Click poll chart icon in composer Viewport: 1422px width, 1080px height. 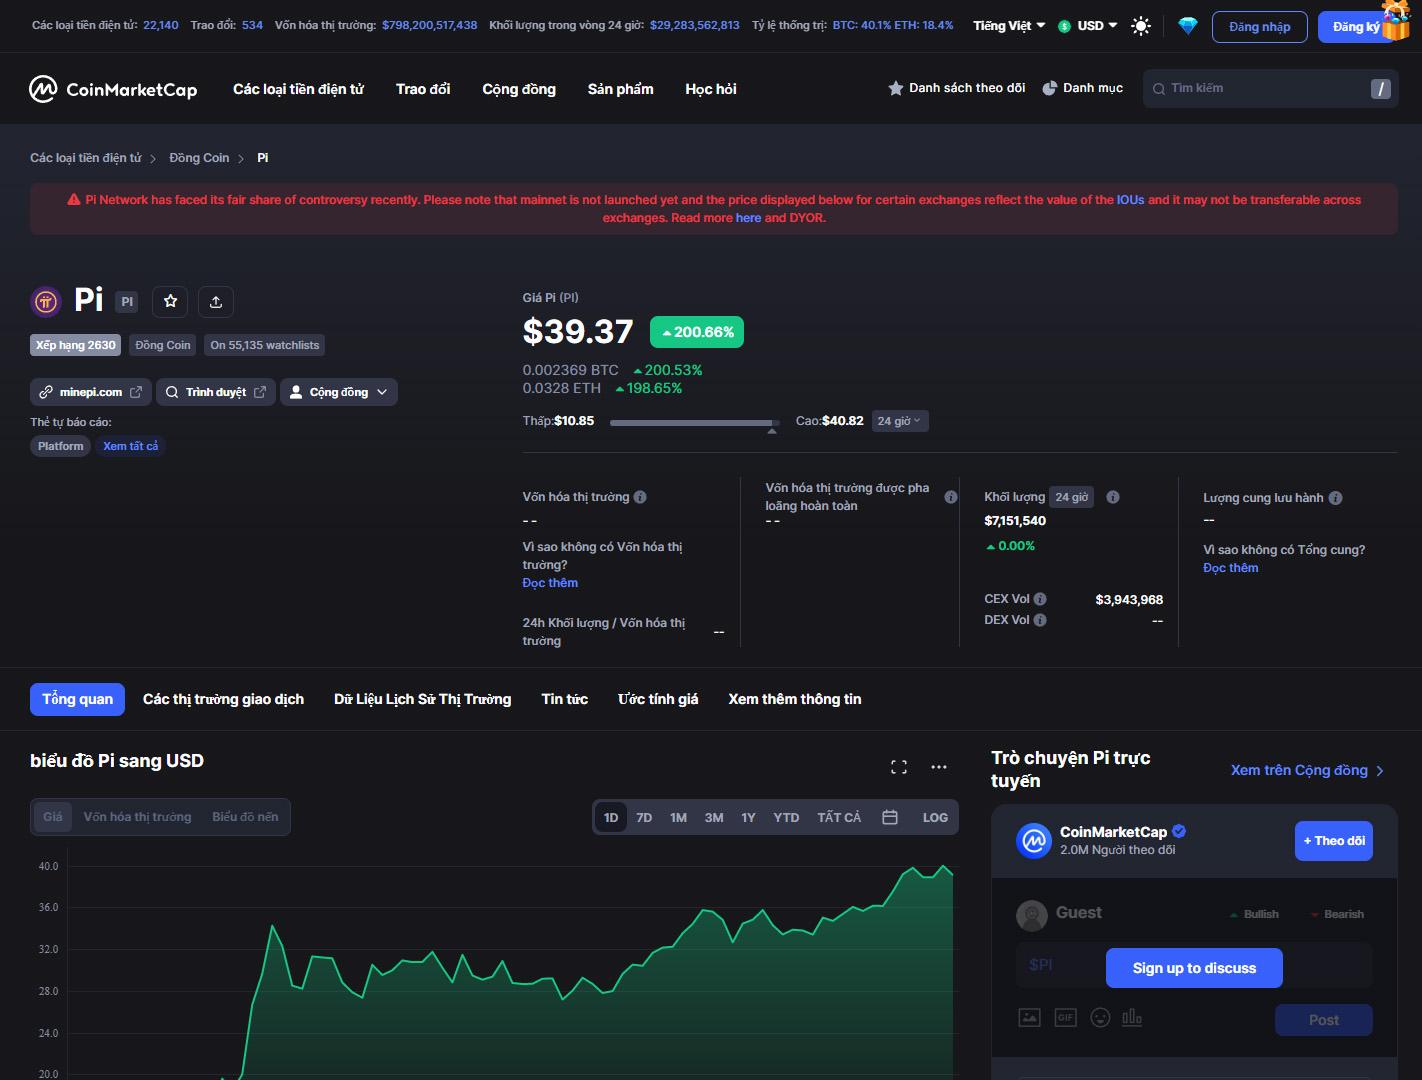[1132, 1018]
